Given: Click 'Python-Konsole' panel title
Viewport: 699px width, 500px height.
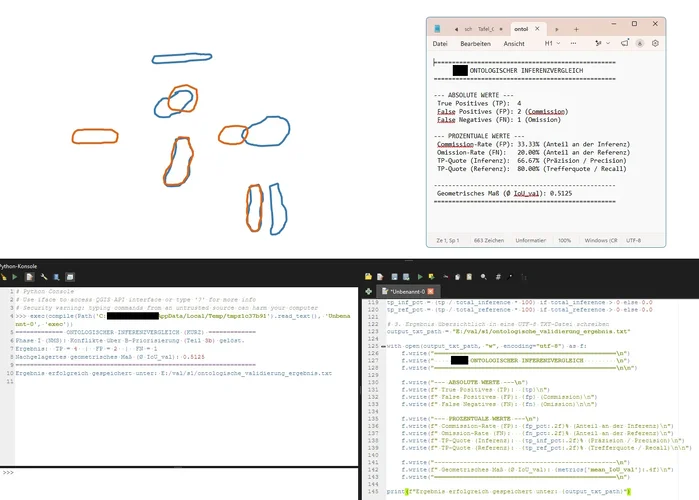Looking at the screenshot, I should point(18,266).
